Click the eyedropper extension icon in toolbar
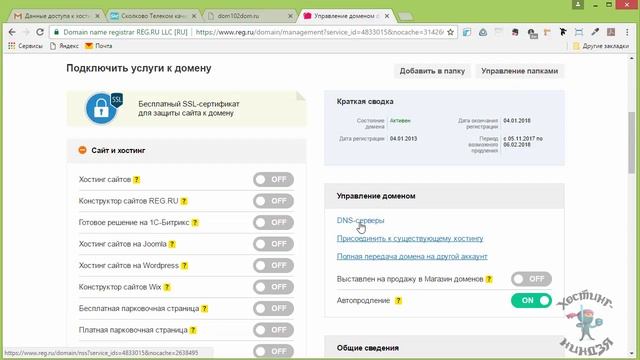This screenshot has width=640, height=360. pyautogui.click(x=595, y=32)
